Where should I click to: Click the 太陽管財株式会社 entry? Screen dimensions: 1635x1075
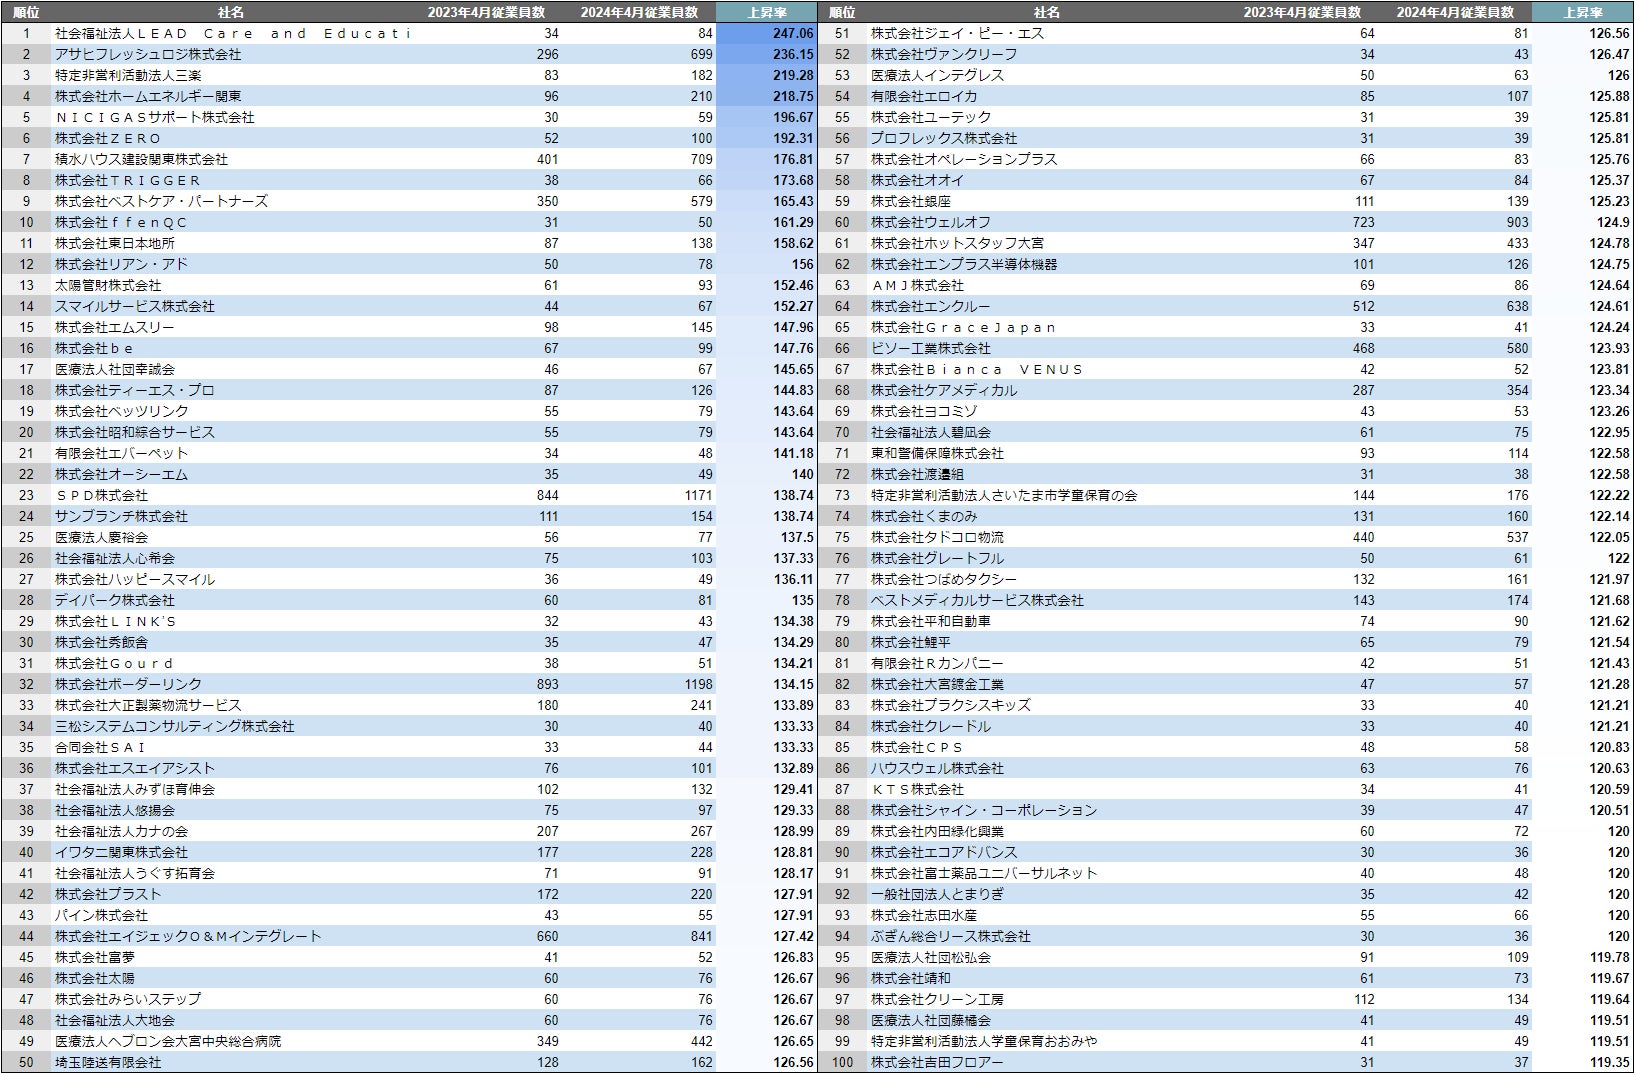[x=108, y=285]
